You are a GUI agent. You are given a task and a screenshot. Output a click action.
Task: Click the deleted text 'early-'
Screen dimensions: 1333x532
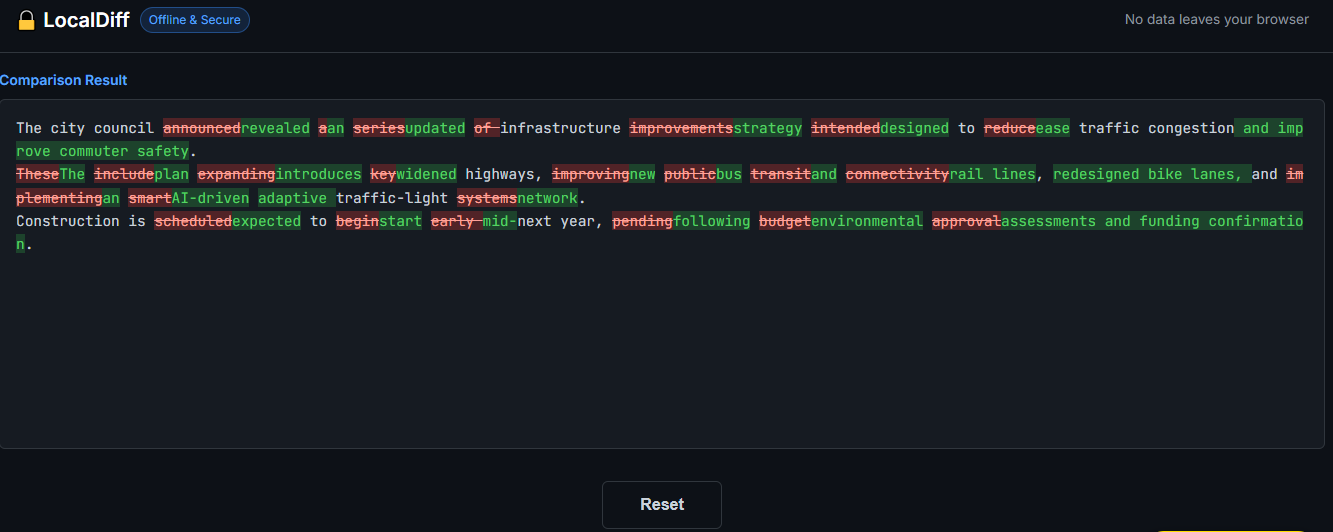click(457, 220)
